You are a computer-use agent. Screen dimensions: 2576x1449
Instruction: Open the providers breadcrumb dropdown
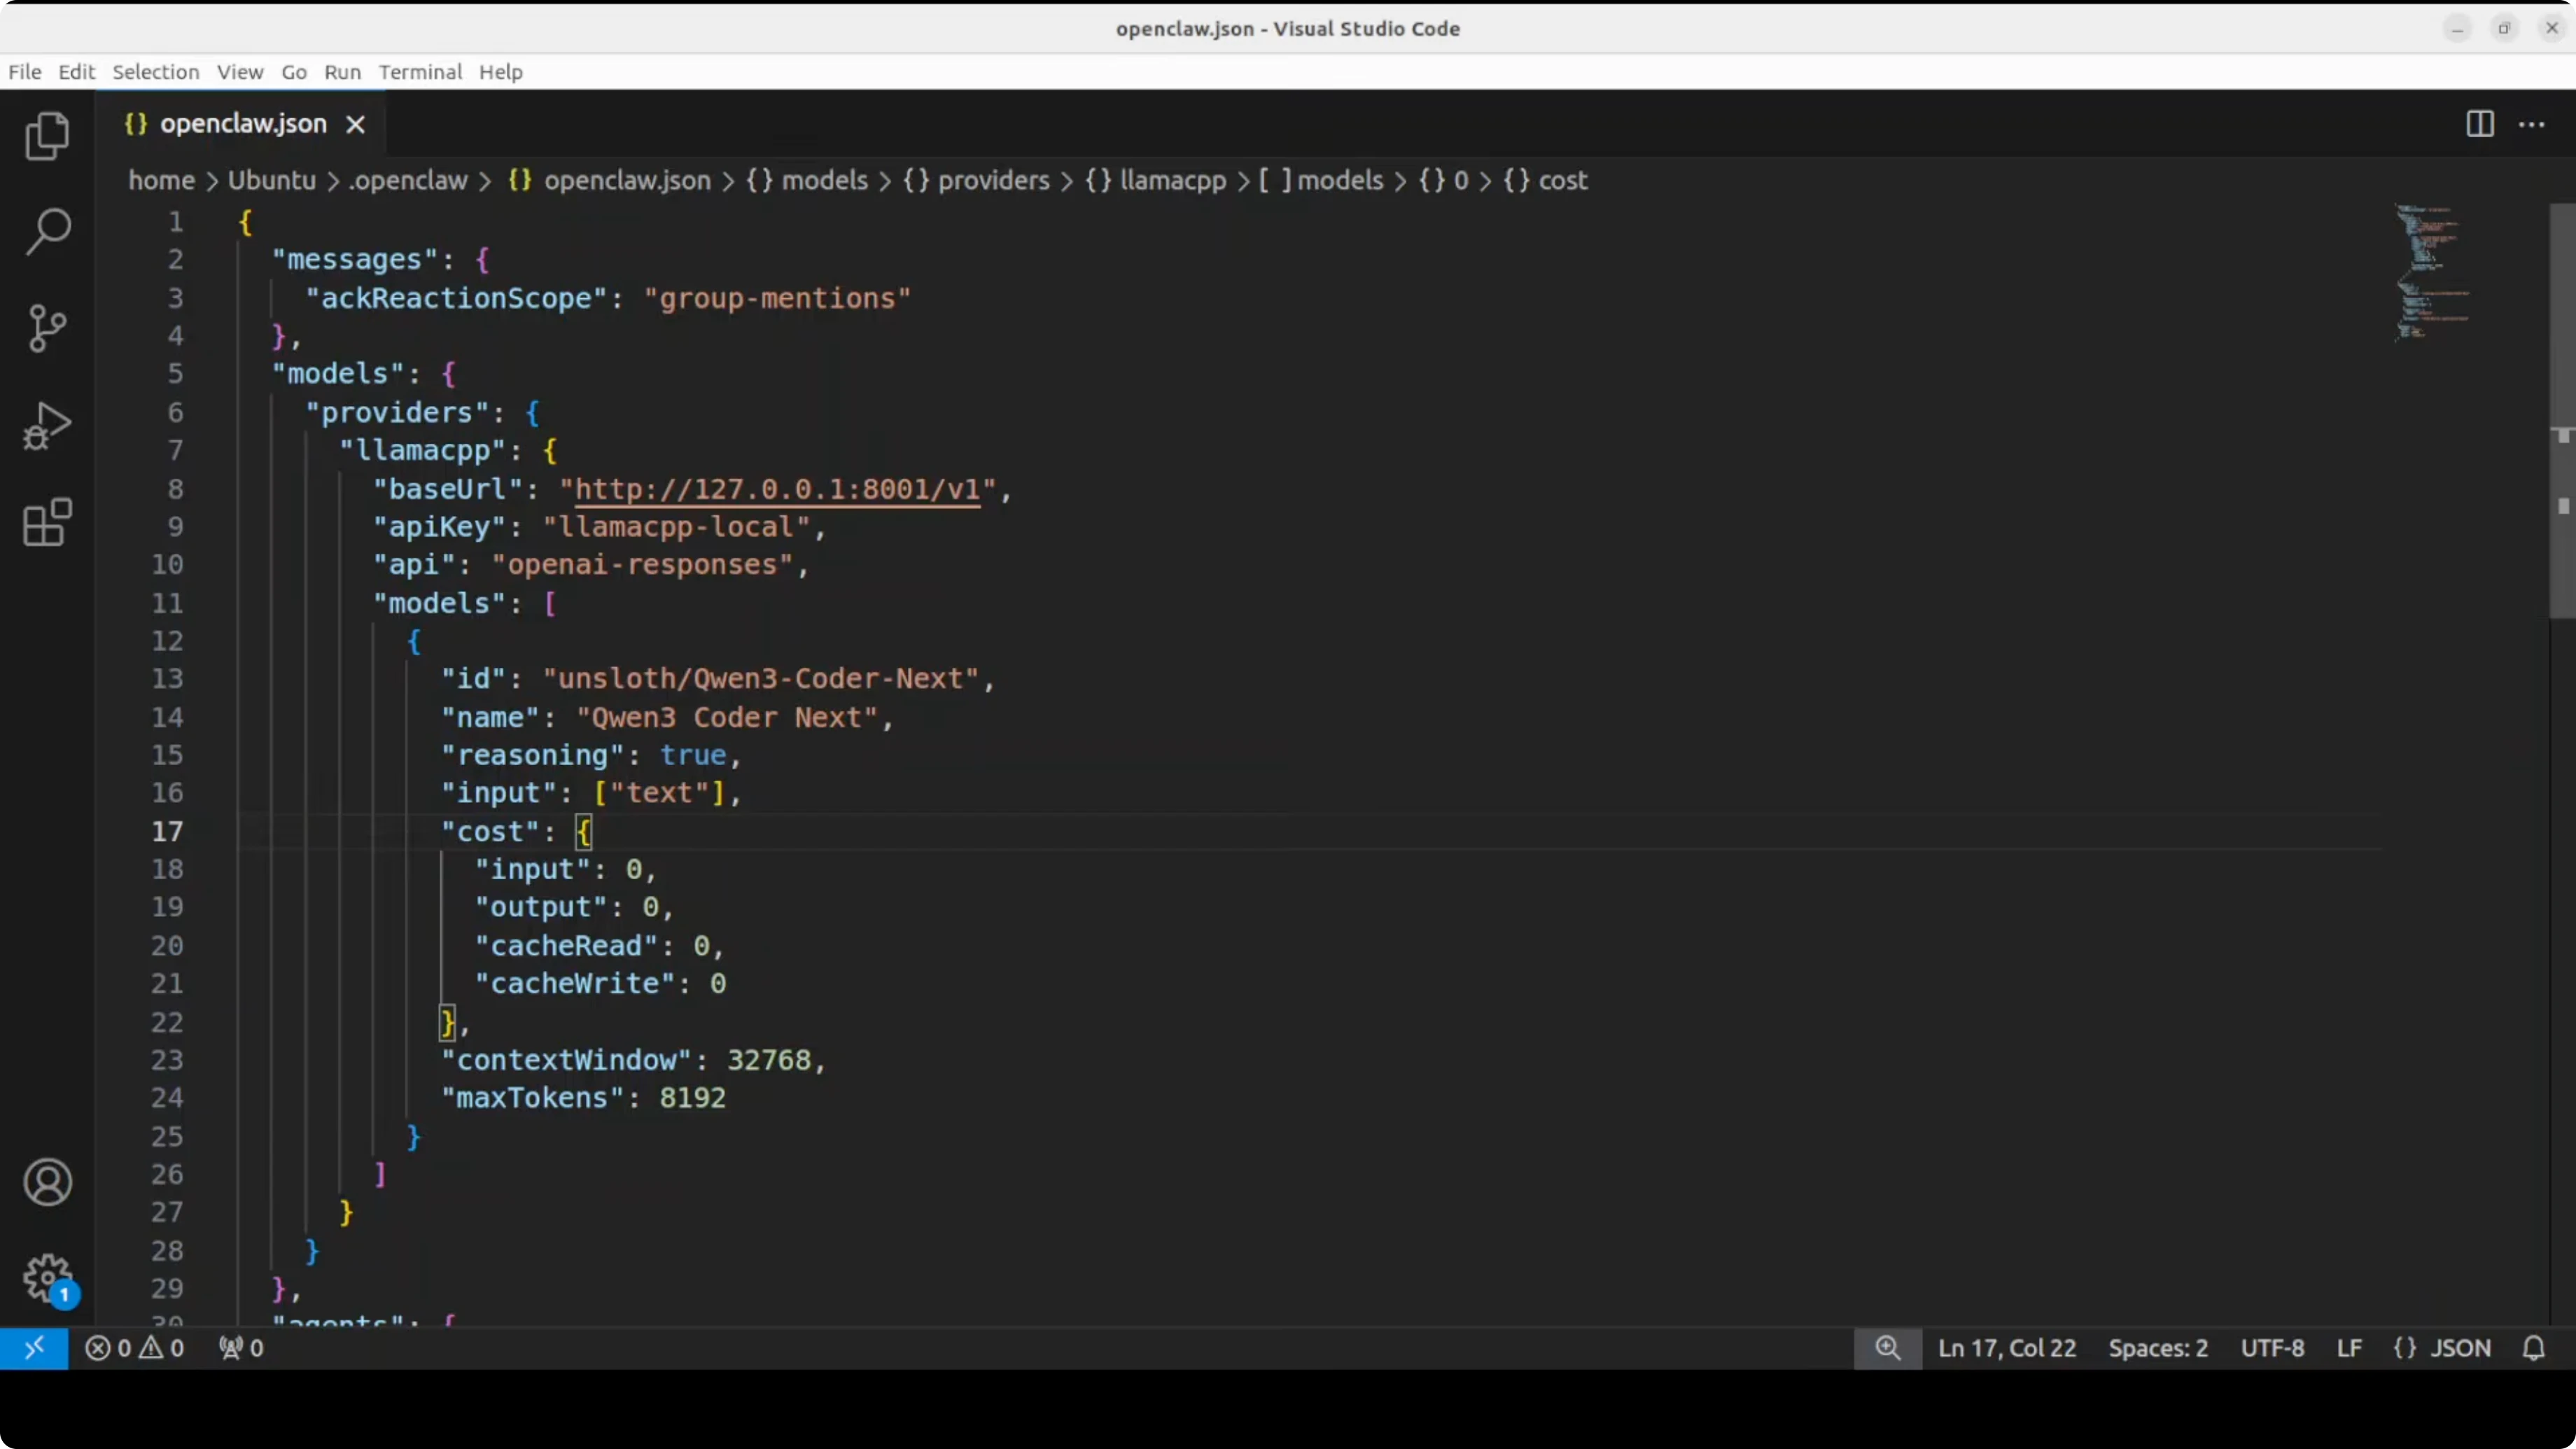point(992,180)
